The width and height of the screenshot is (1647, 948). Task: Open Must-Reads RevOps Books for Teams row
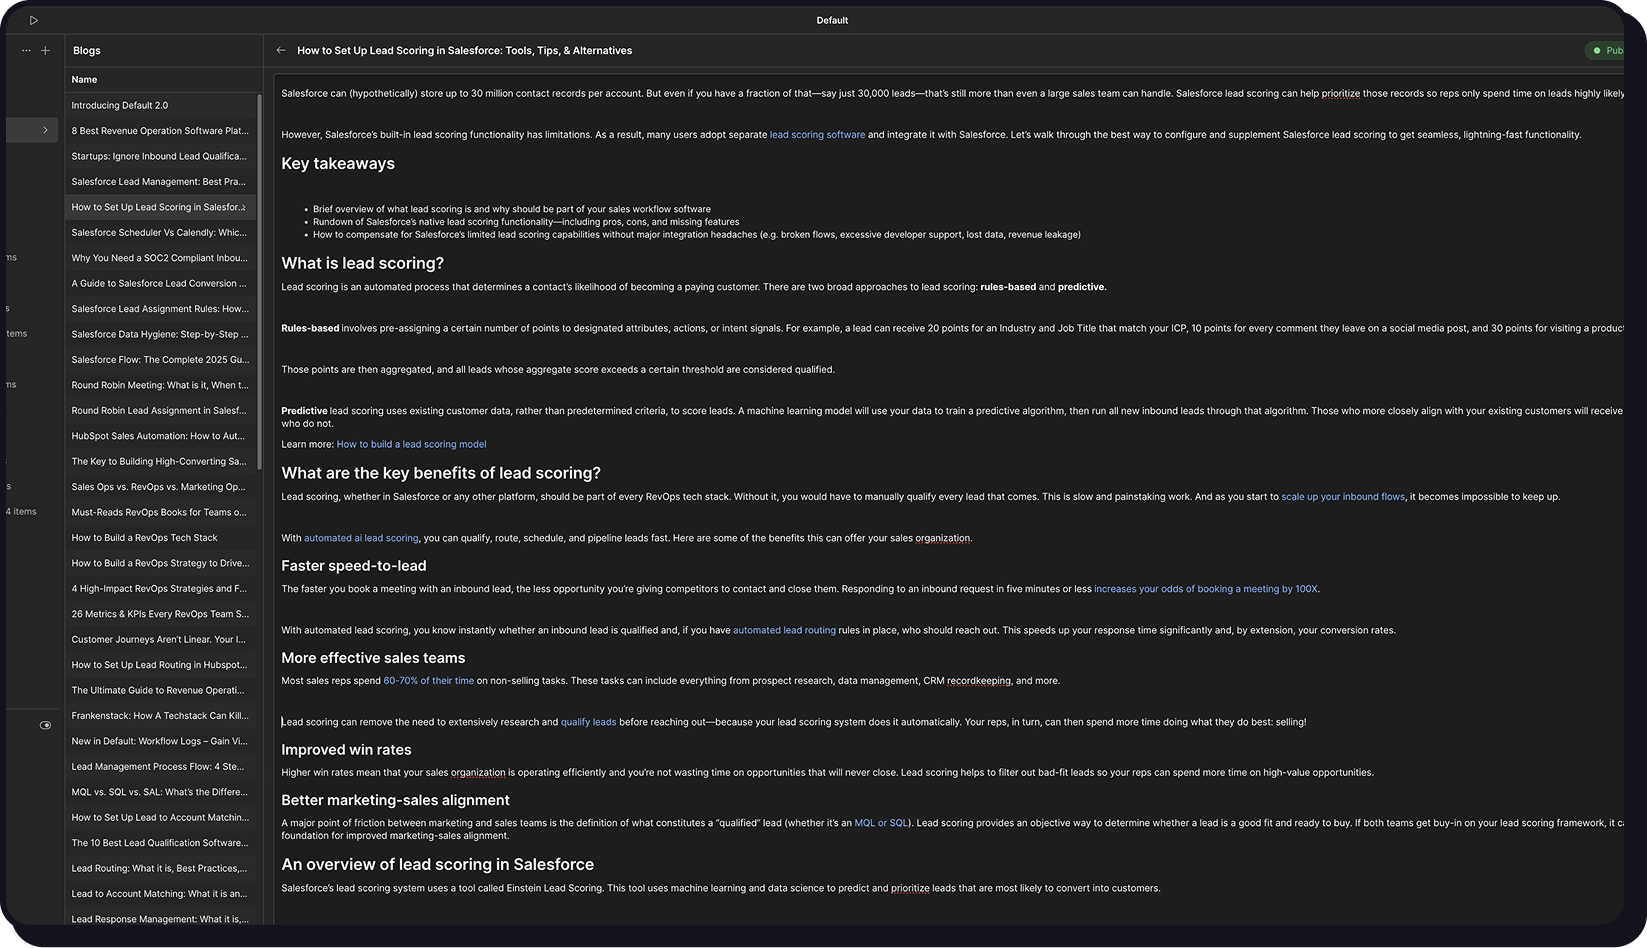pos(160,512)
